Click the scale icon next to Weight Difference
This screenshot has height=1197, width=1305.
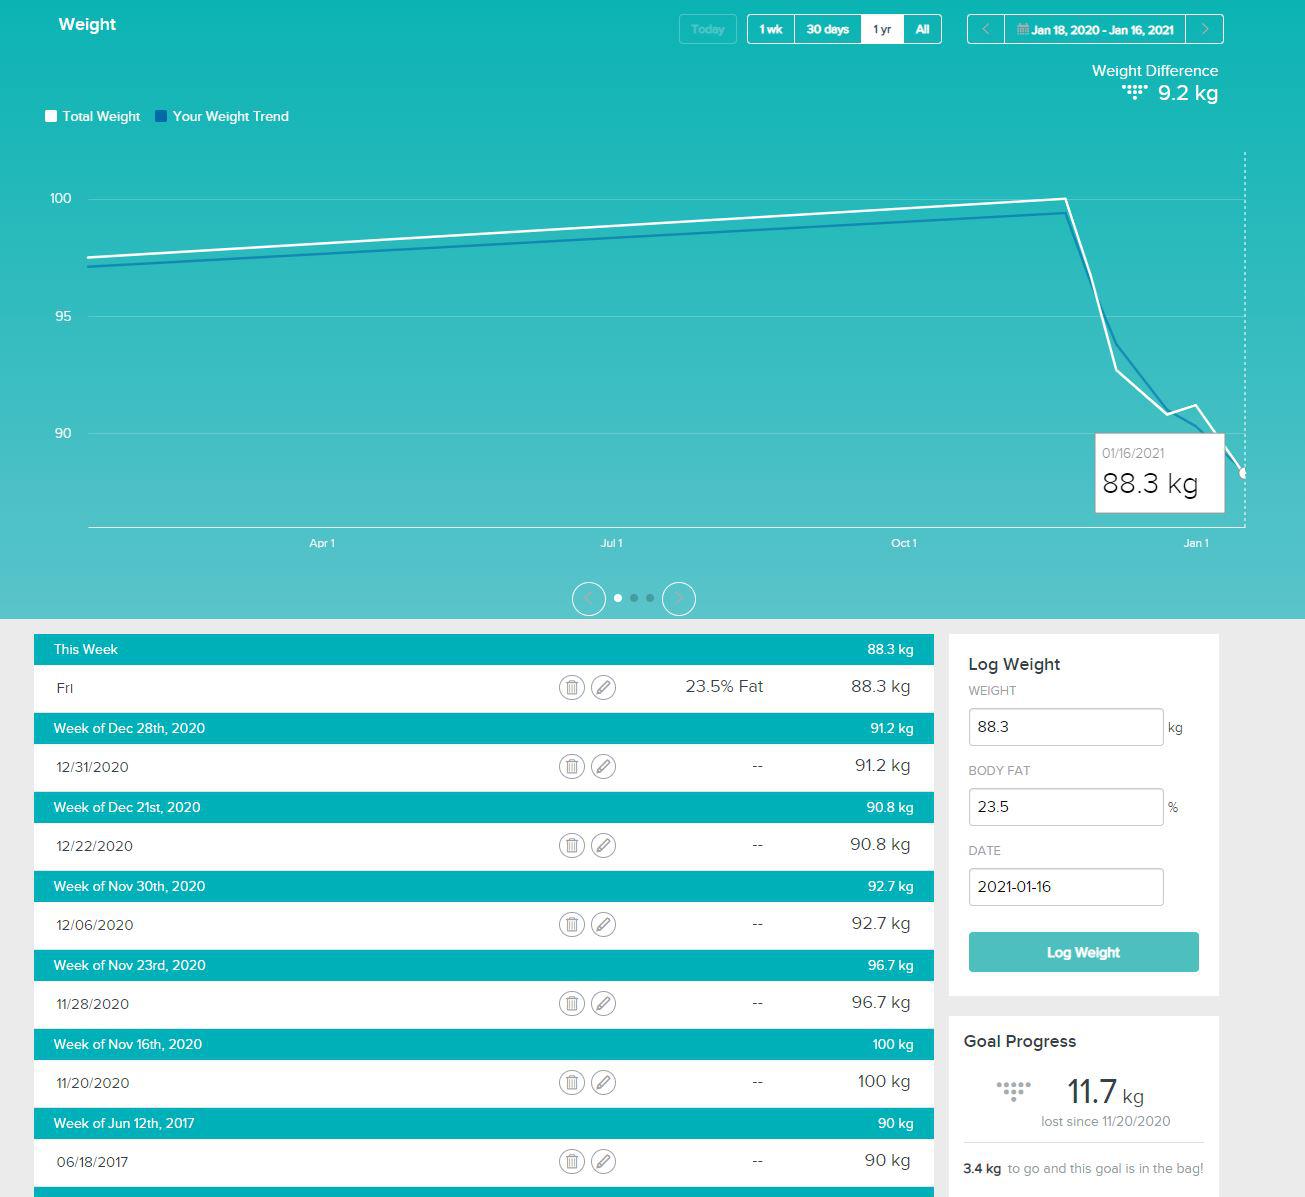(1133, 92)
